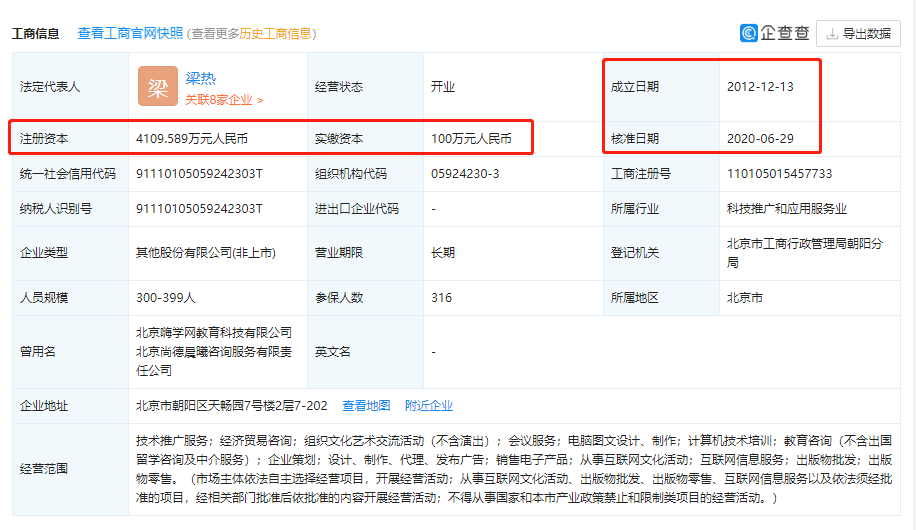Screen dimensions: 916x530
Task: Click the 组织机构代码 value 05924230-3
Action: [x=465, y=173]
